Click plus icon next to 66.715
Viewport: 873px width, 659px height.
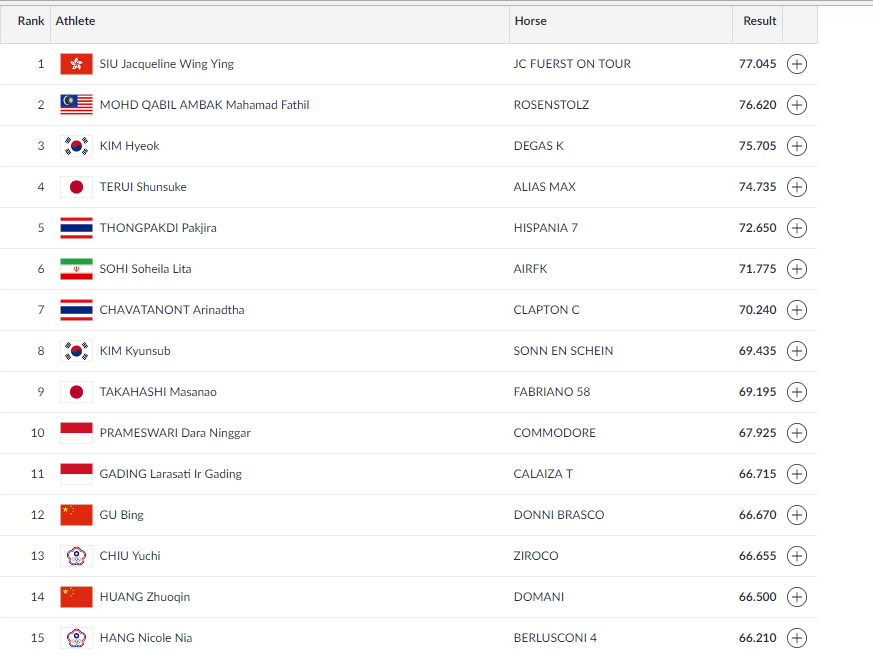click(x=797, y=474)
